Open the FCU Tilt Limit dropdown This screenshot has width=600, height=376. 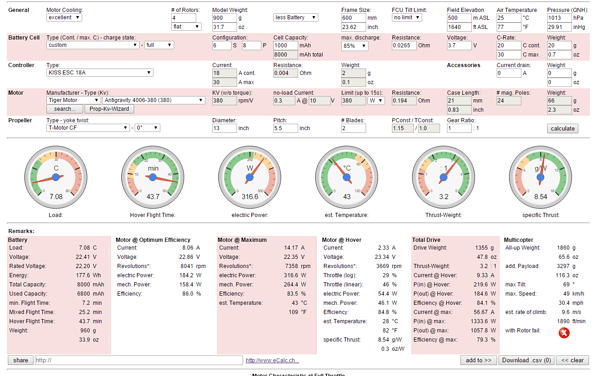pos(407,18)
